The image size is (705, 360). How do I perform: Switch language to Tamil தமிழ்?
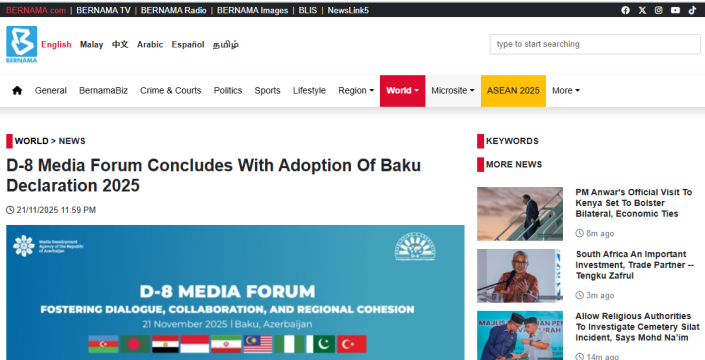coord(226,44)
